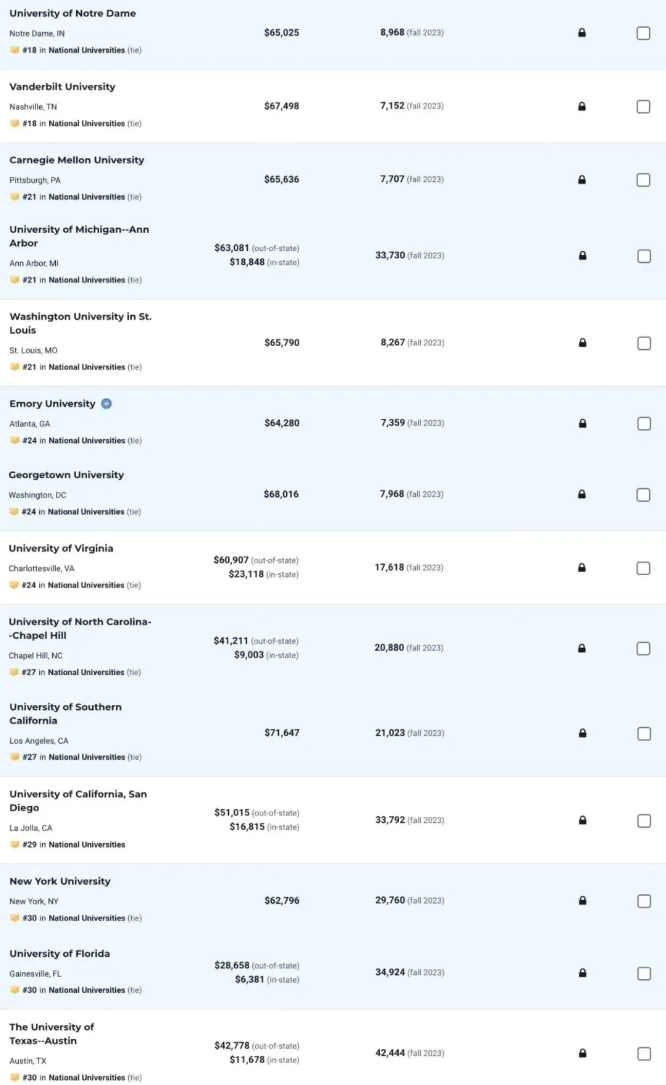Image resolution: width=666 pixels, height=1085 pixels.
Task: Open the Vanderbilt University link
Action: click(62, 86)
